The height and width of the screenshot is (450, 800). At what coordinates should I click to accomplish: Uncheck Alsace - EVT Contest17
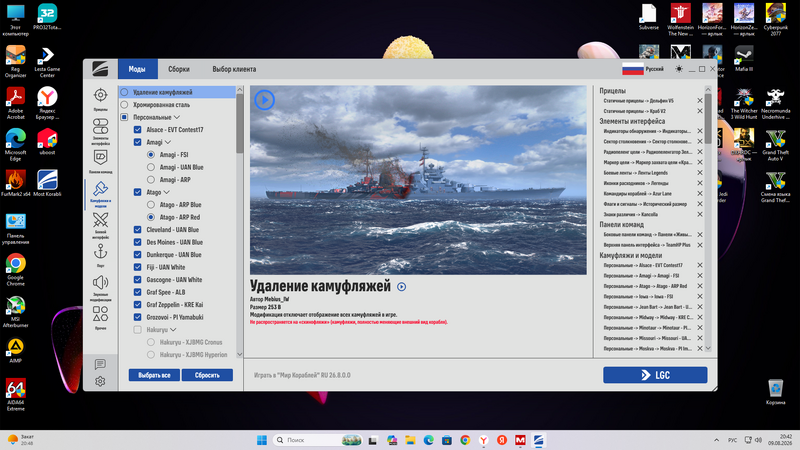tap(137, 130)
